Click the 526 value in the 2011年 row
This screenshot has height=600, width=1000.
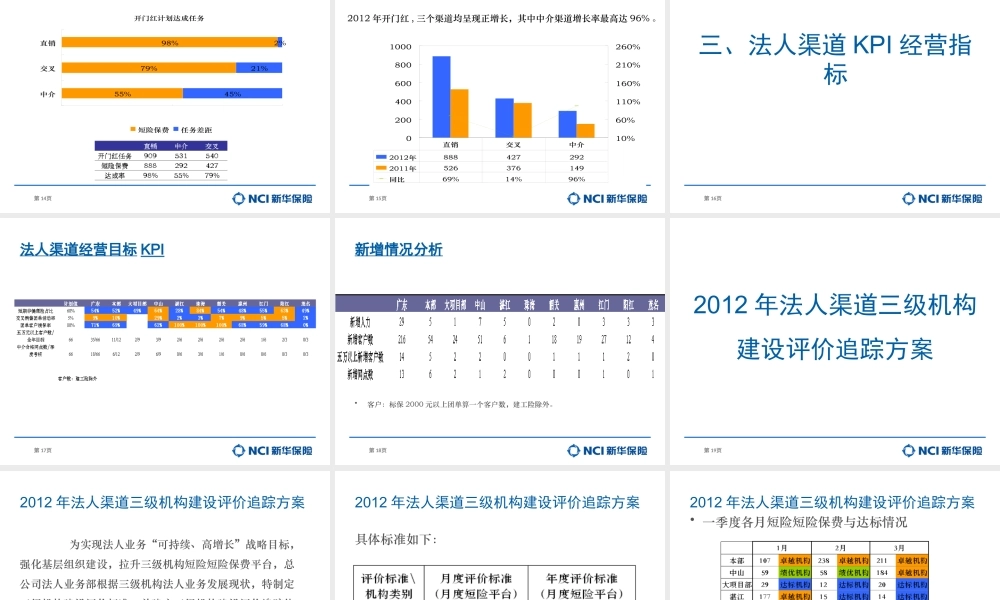tap(451, 168)
